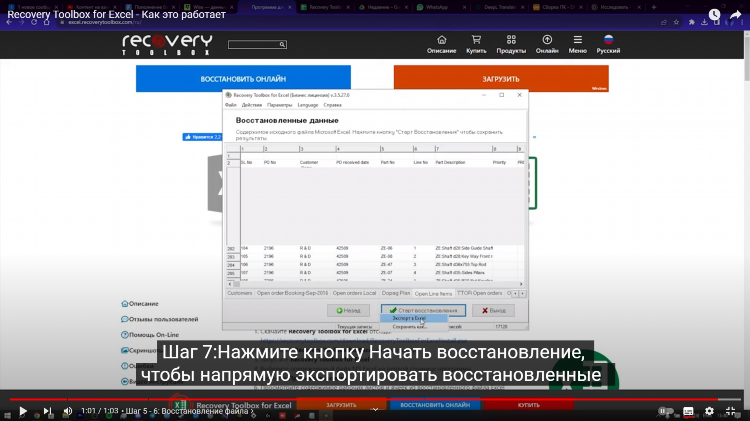This screenshot has height=421, width=750.
Task: Click the red КУПИТЬ button
Action: click(x=529, y=405)
